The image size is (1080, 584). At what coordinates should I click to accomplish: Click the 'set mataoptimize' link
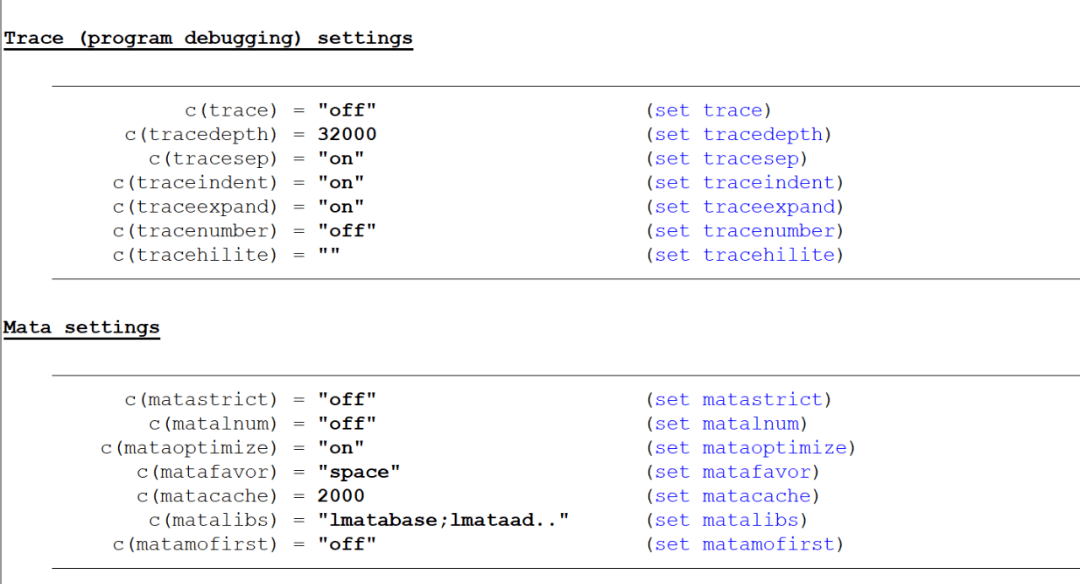tap(750, 448)
